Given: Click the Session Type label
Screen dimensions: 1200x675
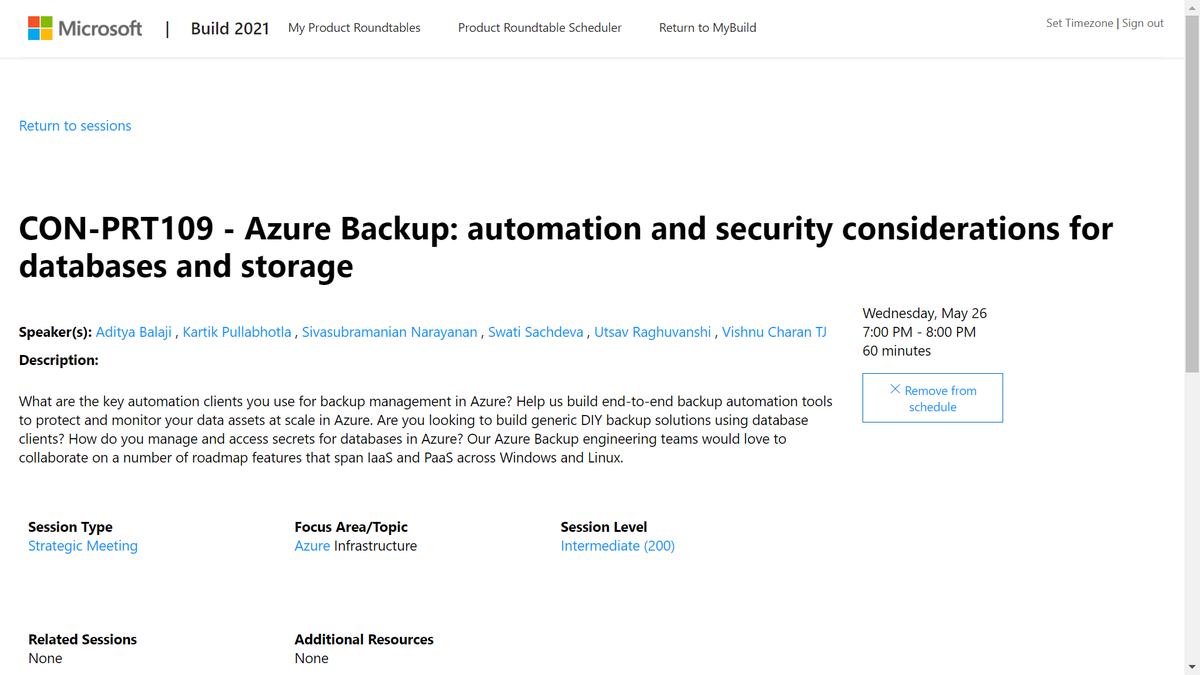Looking at the screenshot, I should [x=70, y=527].
